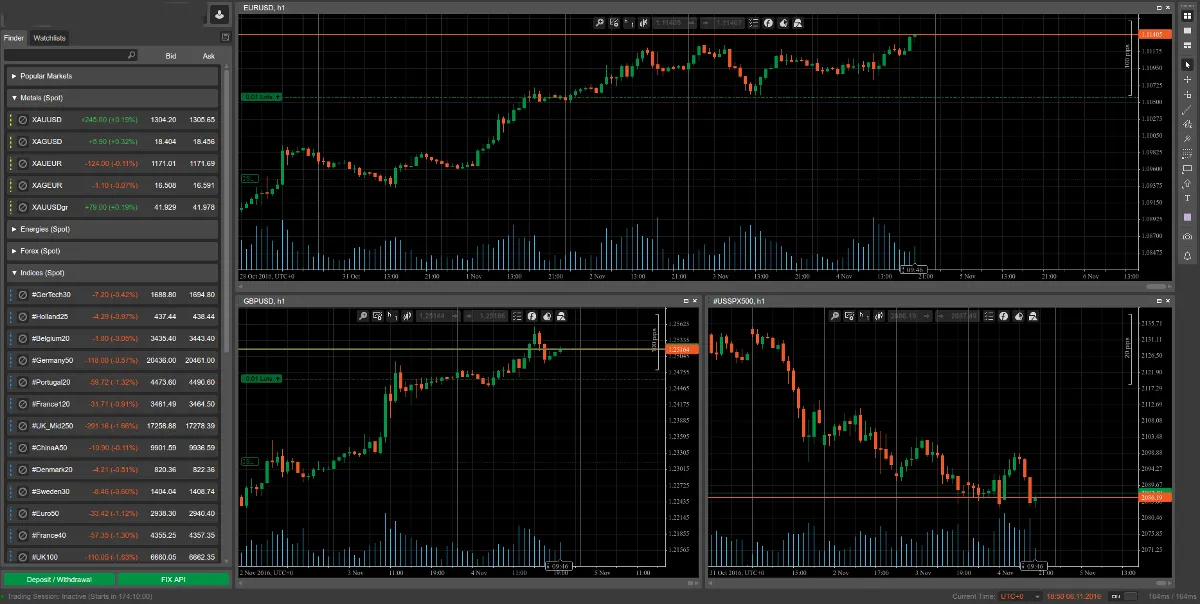Select stacked chart layout icon
This screenshot has width=1200, height=604.
[1187, 45]
